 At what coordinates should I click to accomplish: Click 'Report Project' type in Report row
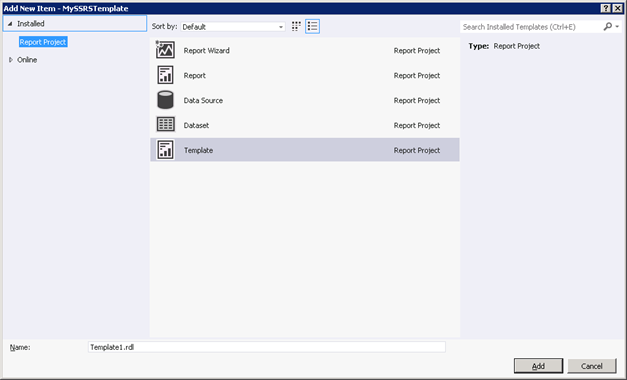[417, 76]
